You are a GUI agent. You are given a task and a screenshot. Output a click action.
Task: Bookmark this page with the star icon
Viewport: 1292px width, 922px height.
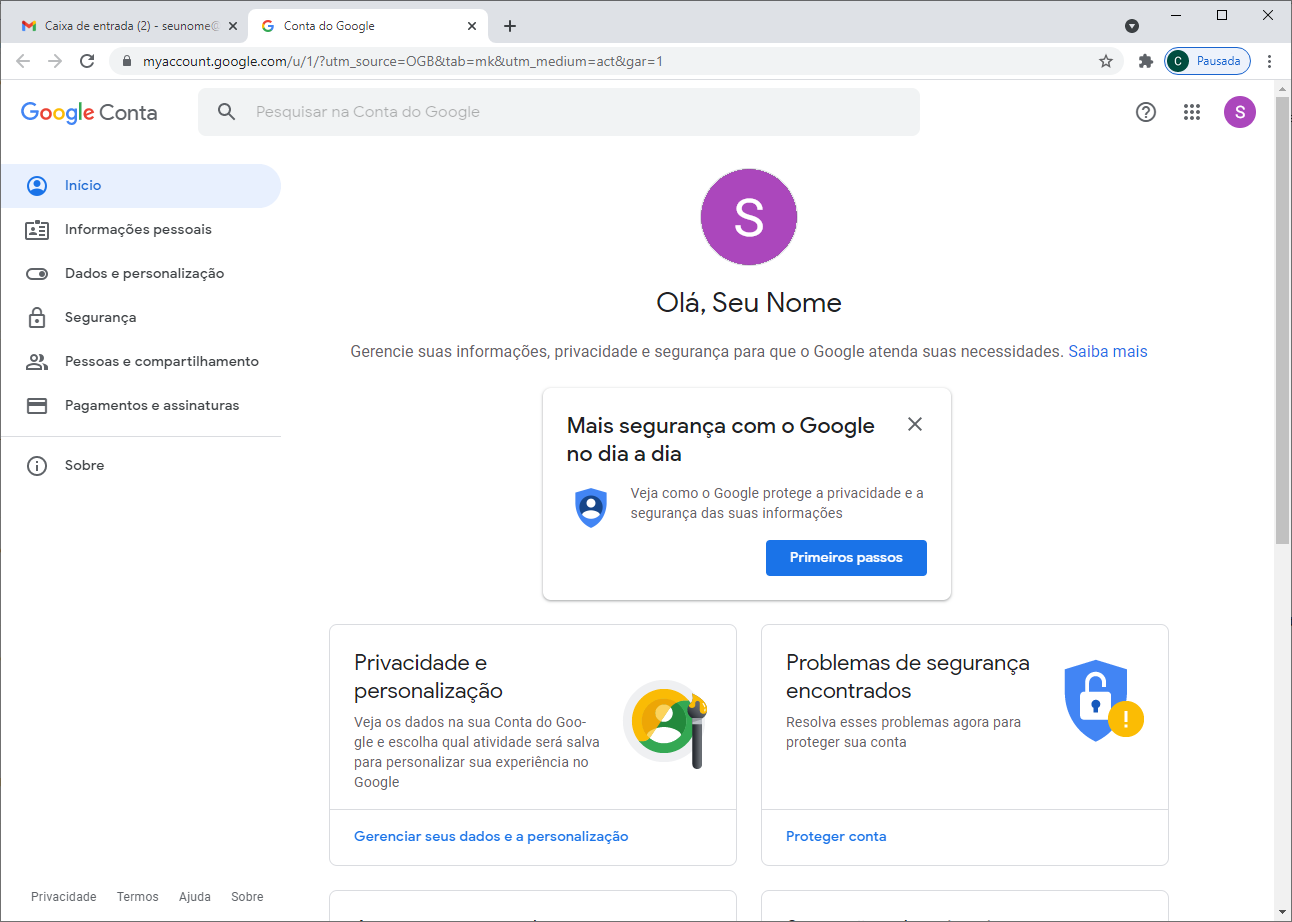coord(1106,61)
